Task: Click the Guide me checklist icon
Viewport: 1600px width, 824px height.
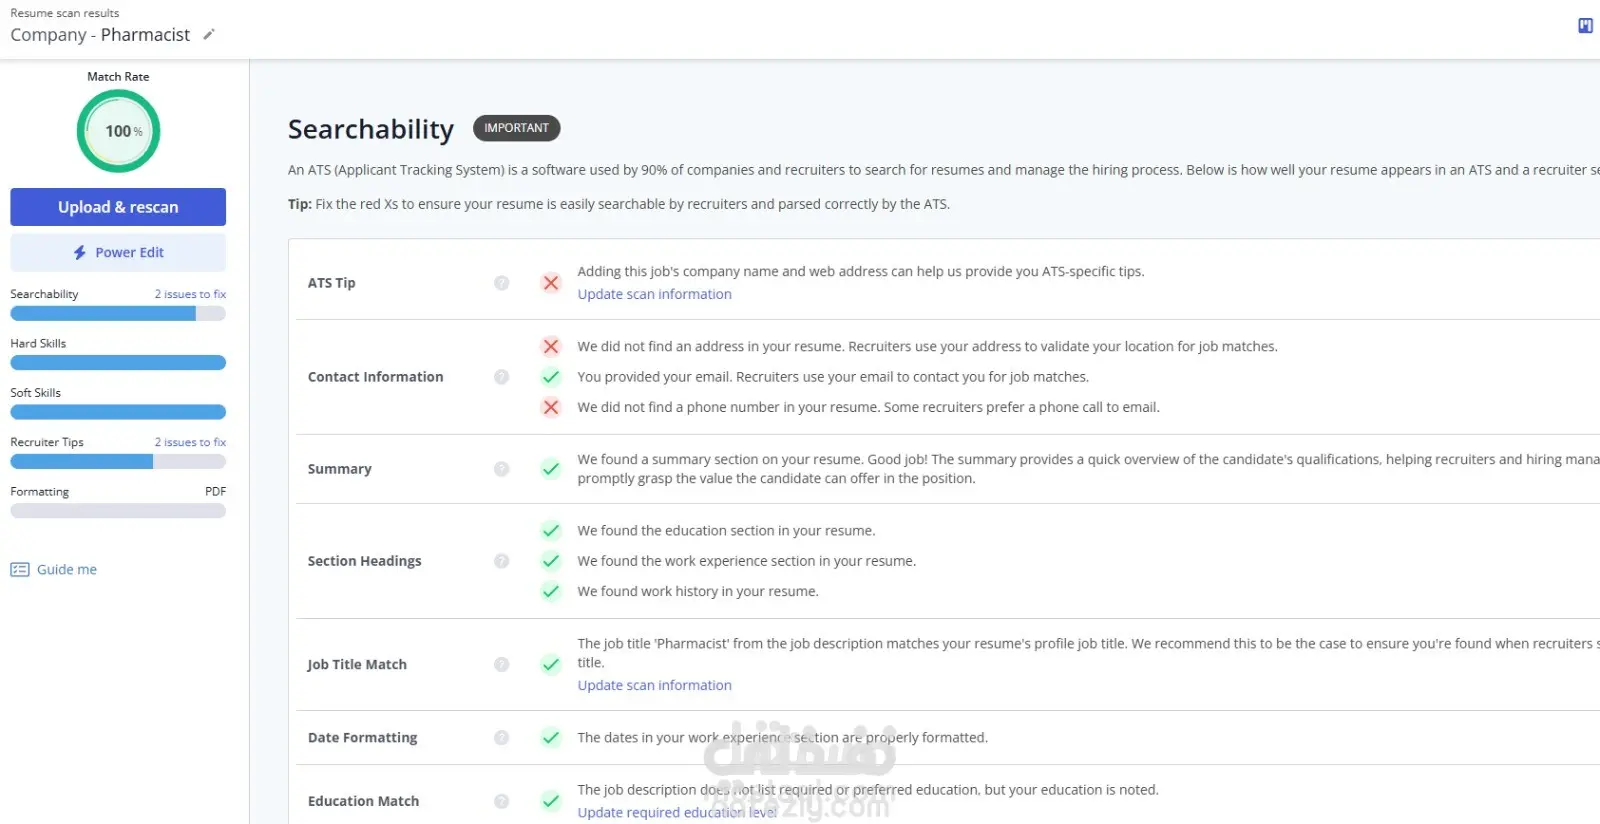Action: 20,570
